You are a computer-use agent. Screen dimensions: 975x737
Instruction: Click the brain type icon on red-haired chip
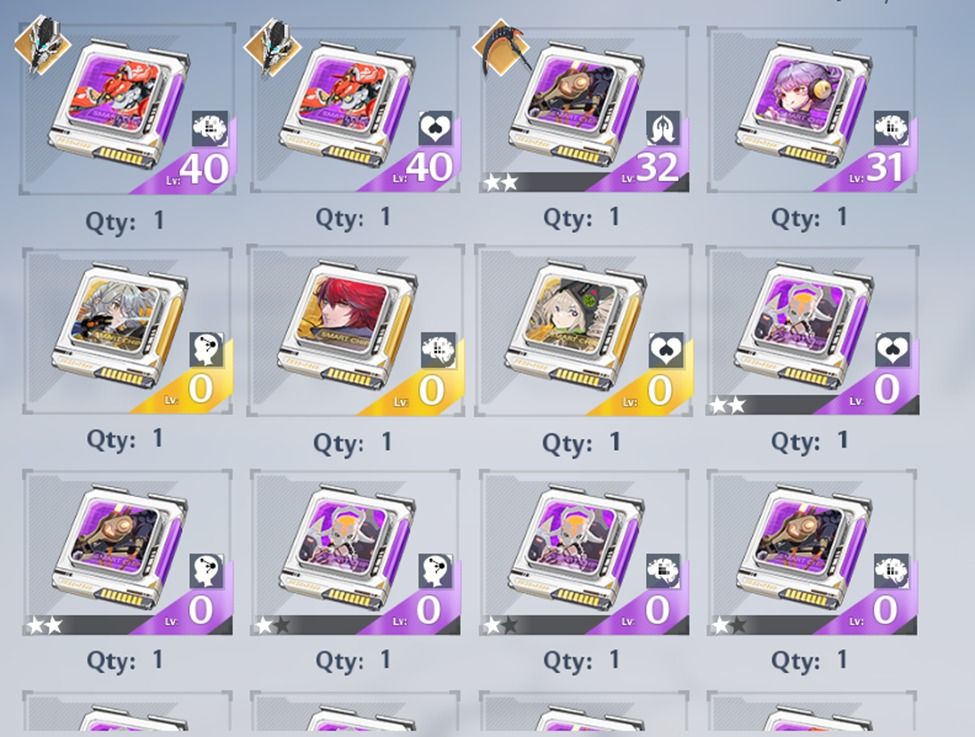point(438,350)
